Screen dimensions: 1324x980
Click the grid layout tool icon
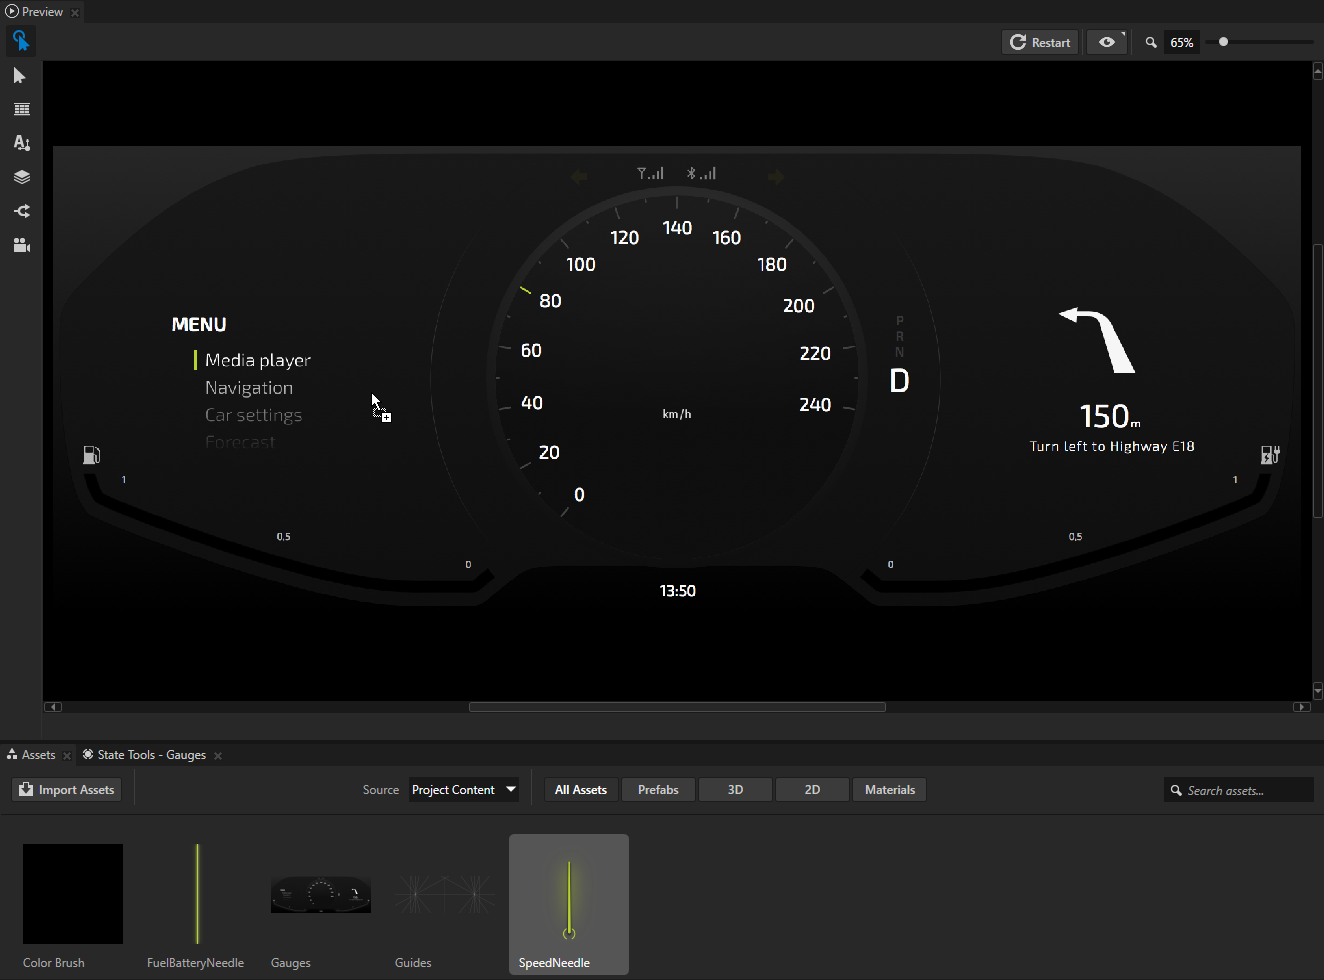(x=21, y=110)
